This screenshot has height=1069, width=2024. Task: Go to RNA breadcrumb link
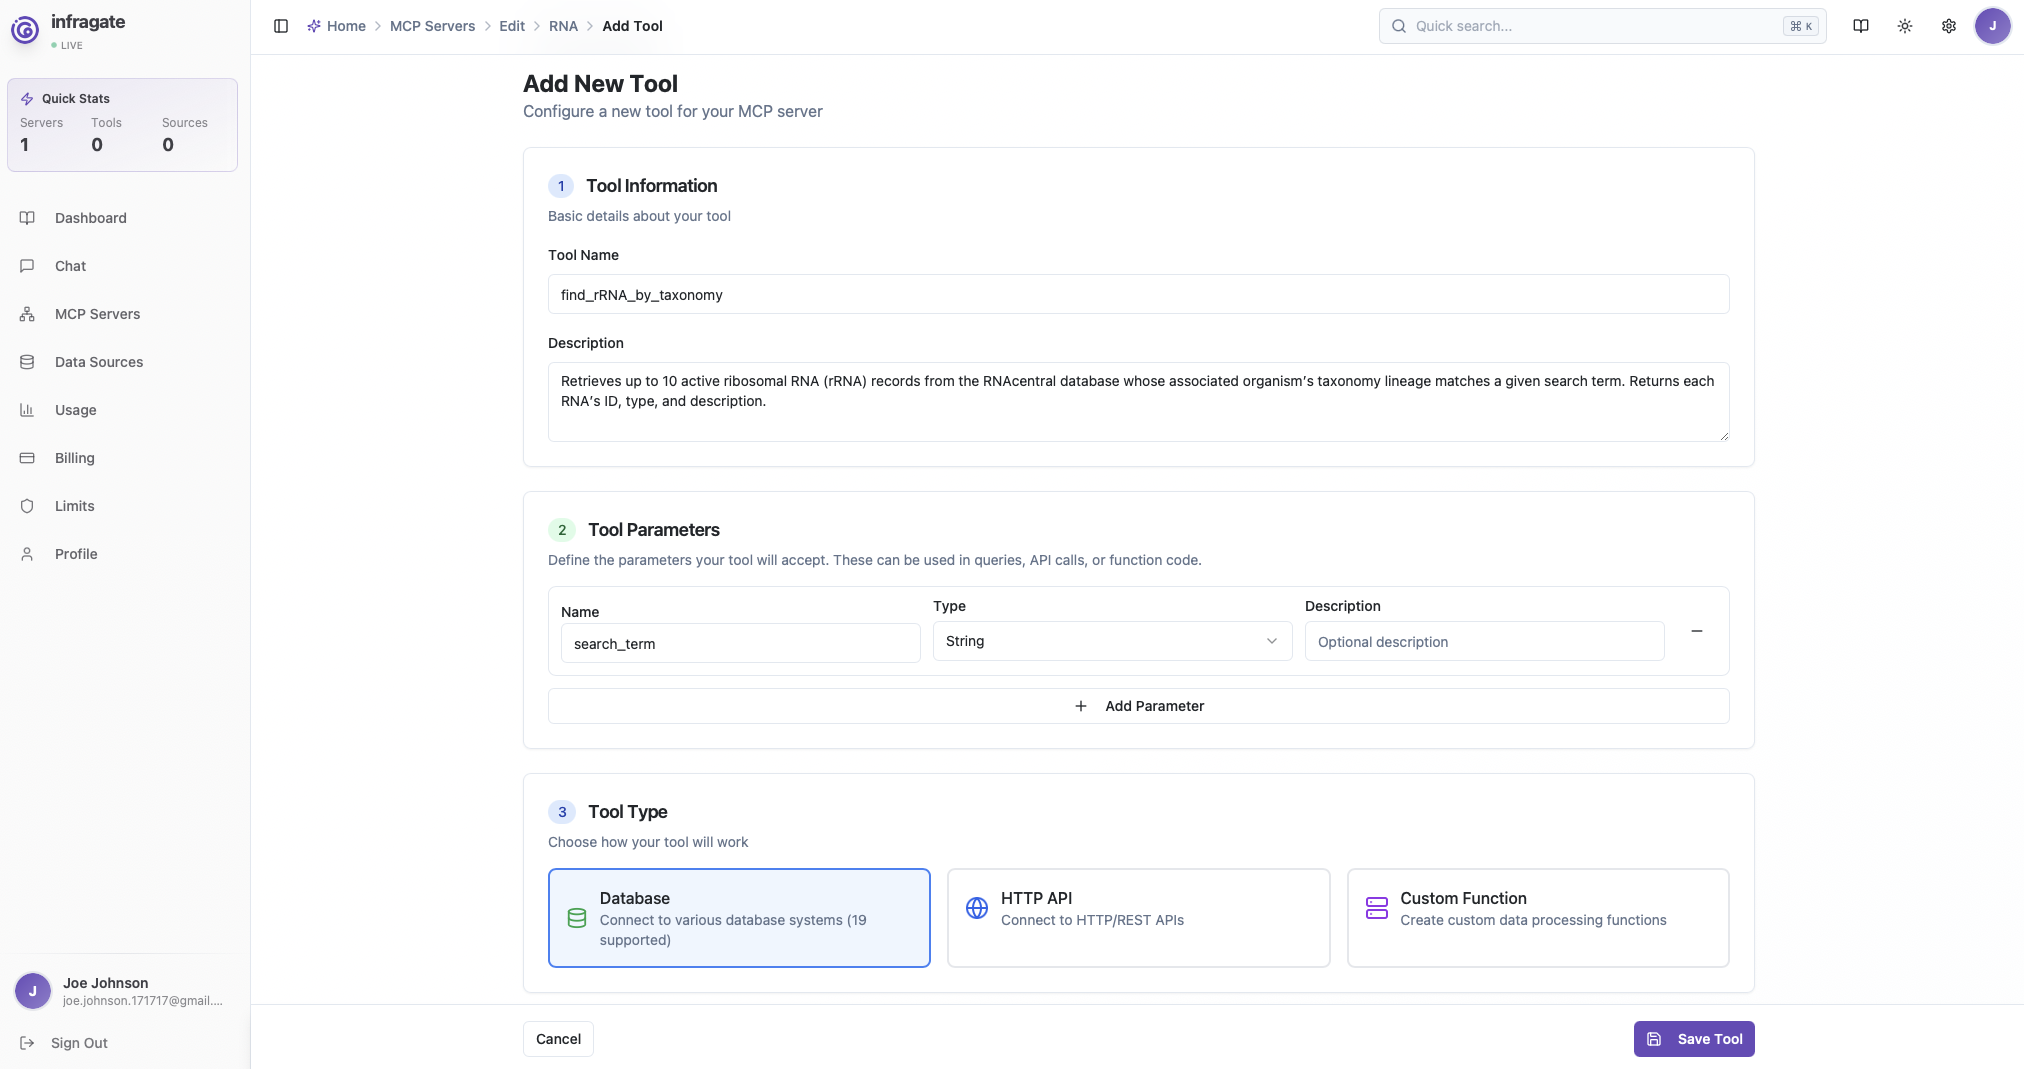tap(563, 26)
